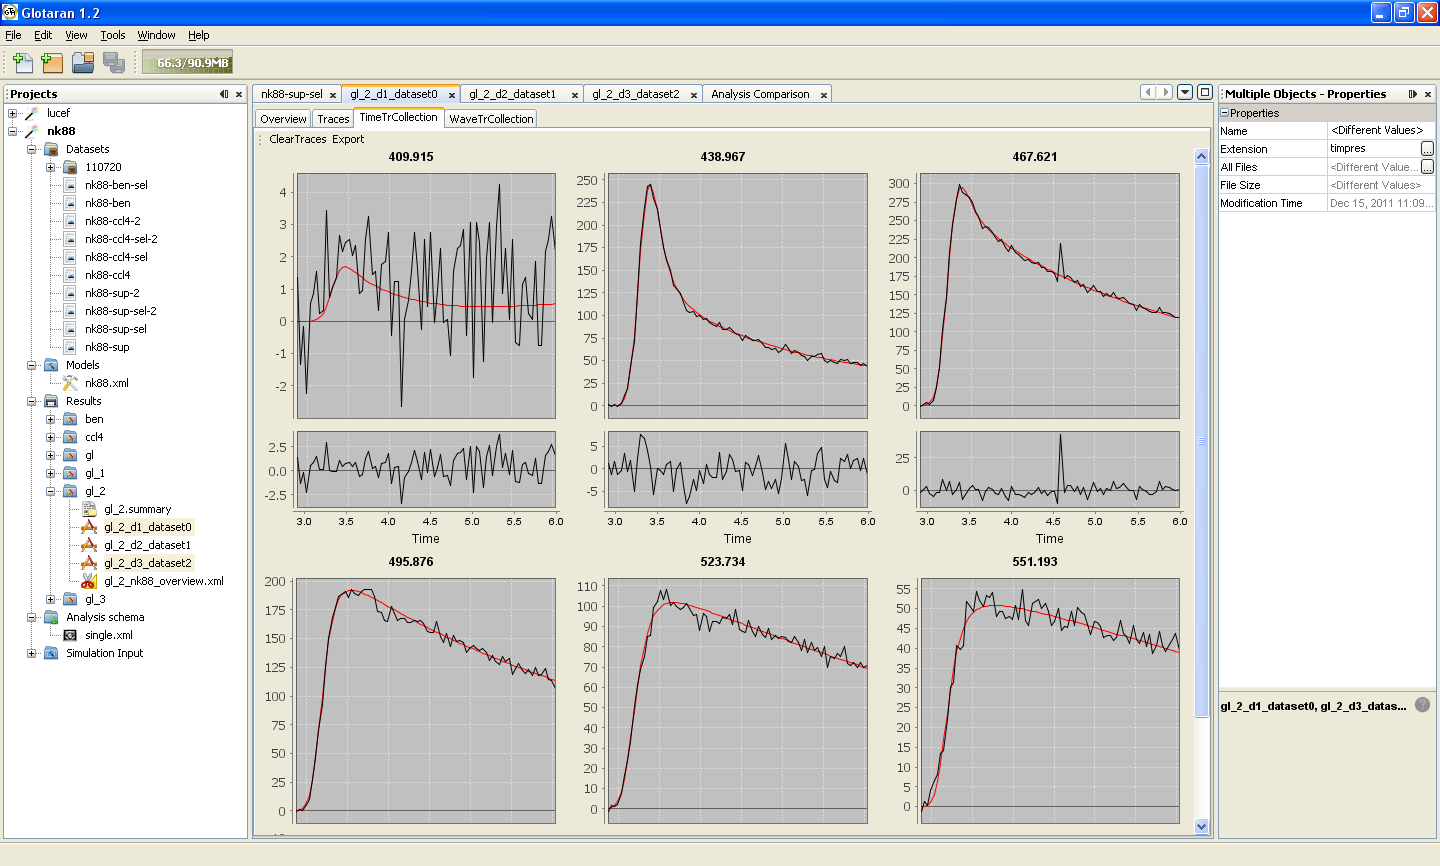Click the memory usage garbage-collect indicator
Viewport: 1440px width, 866px height.
187,62
